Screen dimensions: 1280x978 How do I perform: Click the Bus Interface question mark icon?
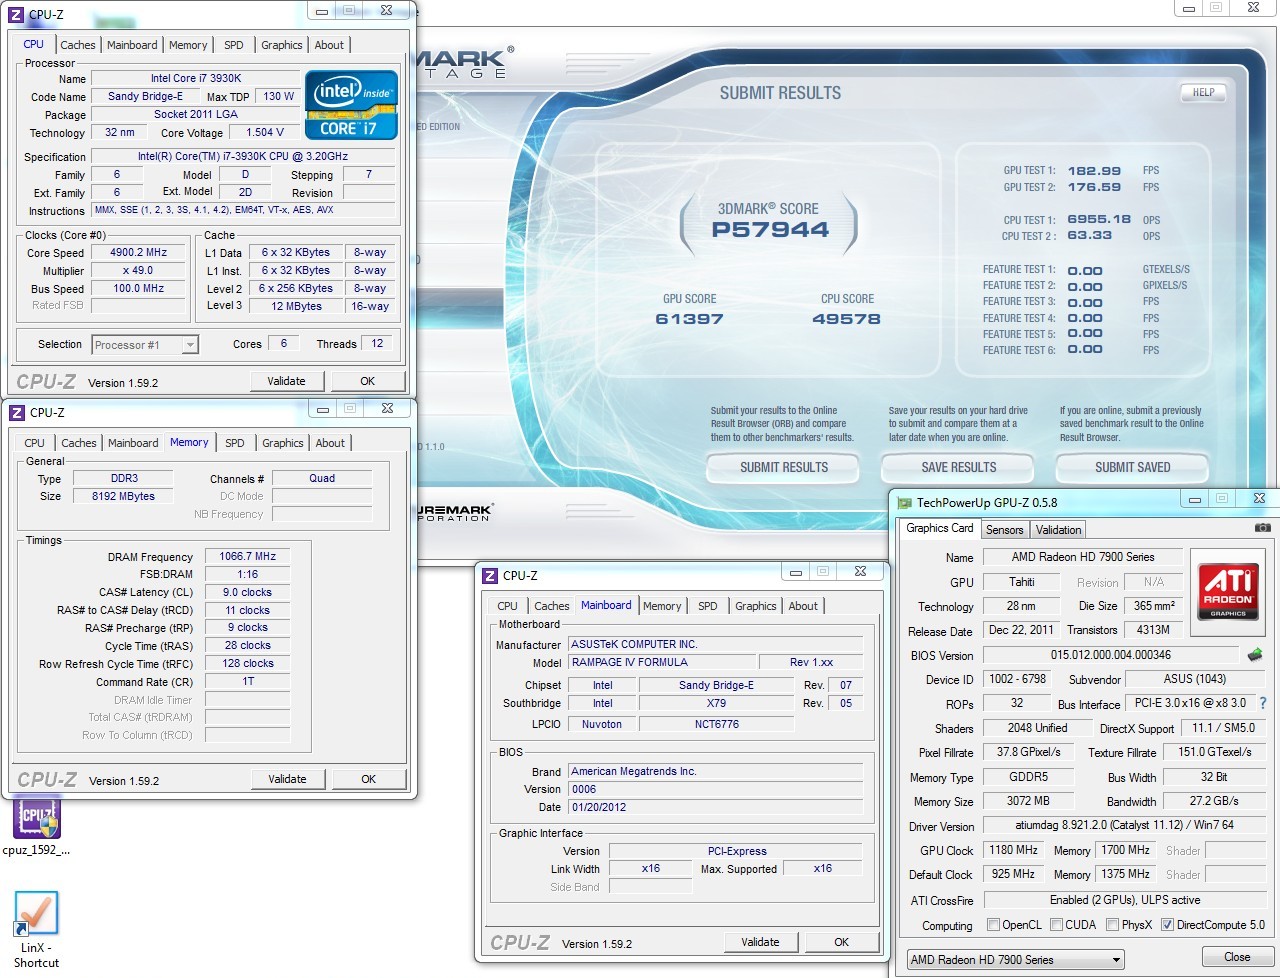click(x=1262, y=704)
